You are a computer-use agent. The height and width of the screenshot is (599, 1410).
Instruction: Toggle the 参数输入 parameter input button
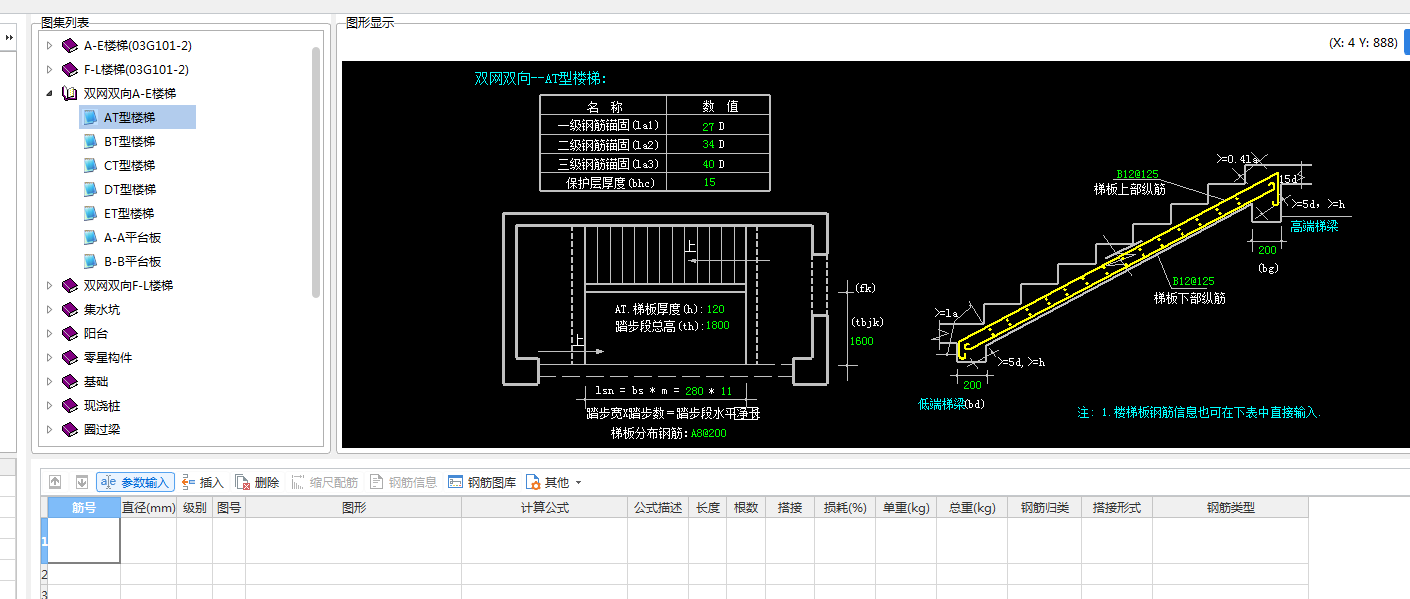point(136,482)
